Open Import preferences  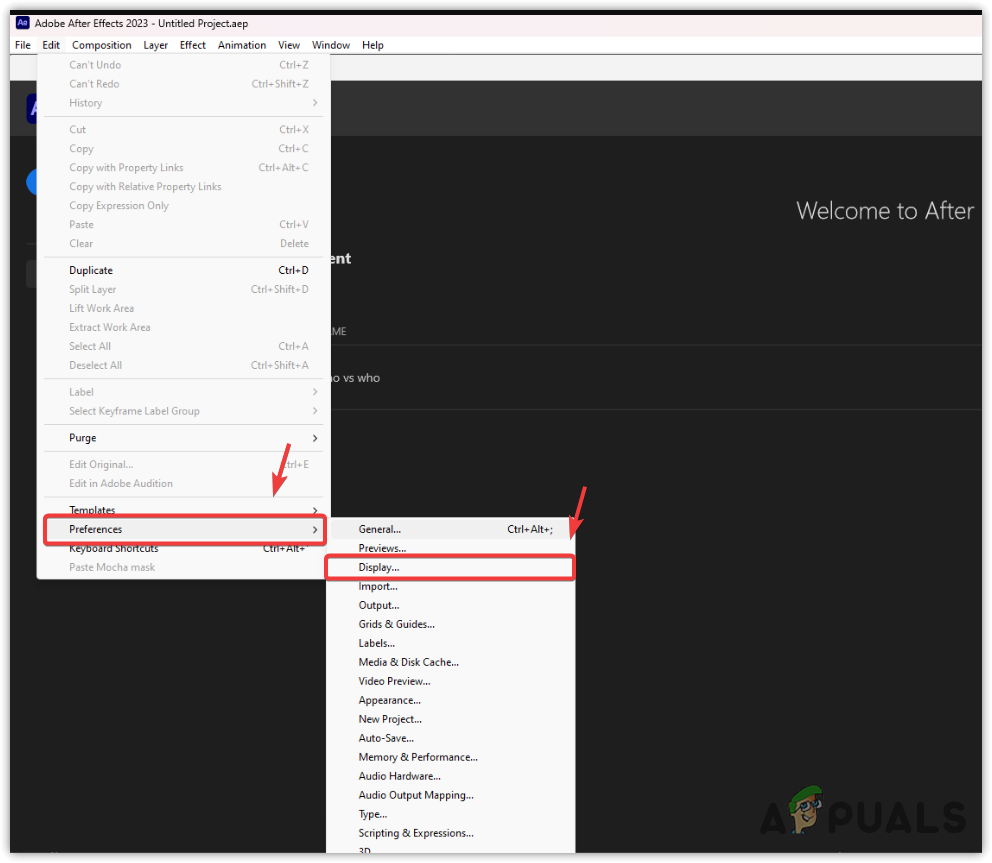(450, 586)
